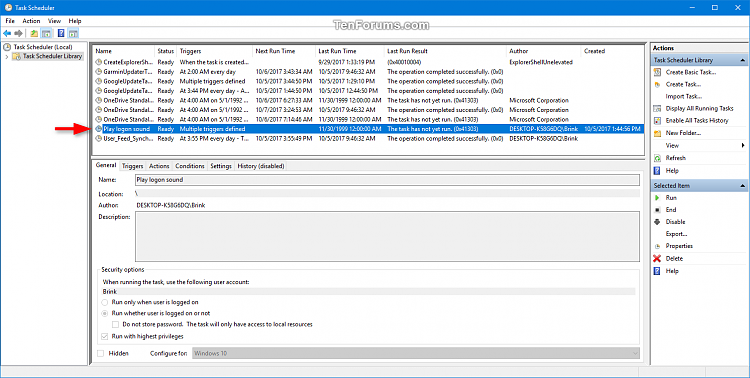Switch to the History (disabled) tab

click(261, 166)
